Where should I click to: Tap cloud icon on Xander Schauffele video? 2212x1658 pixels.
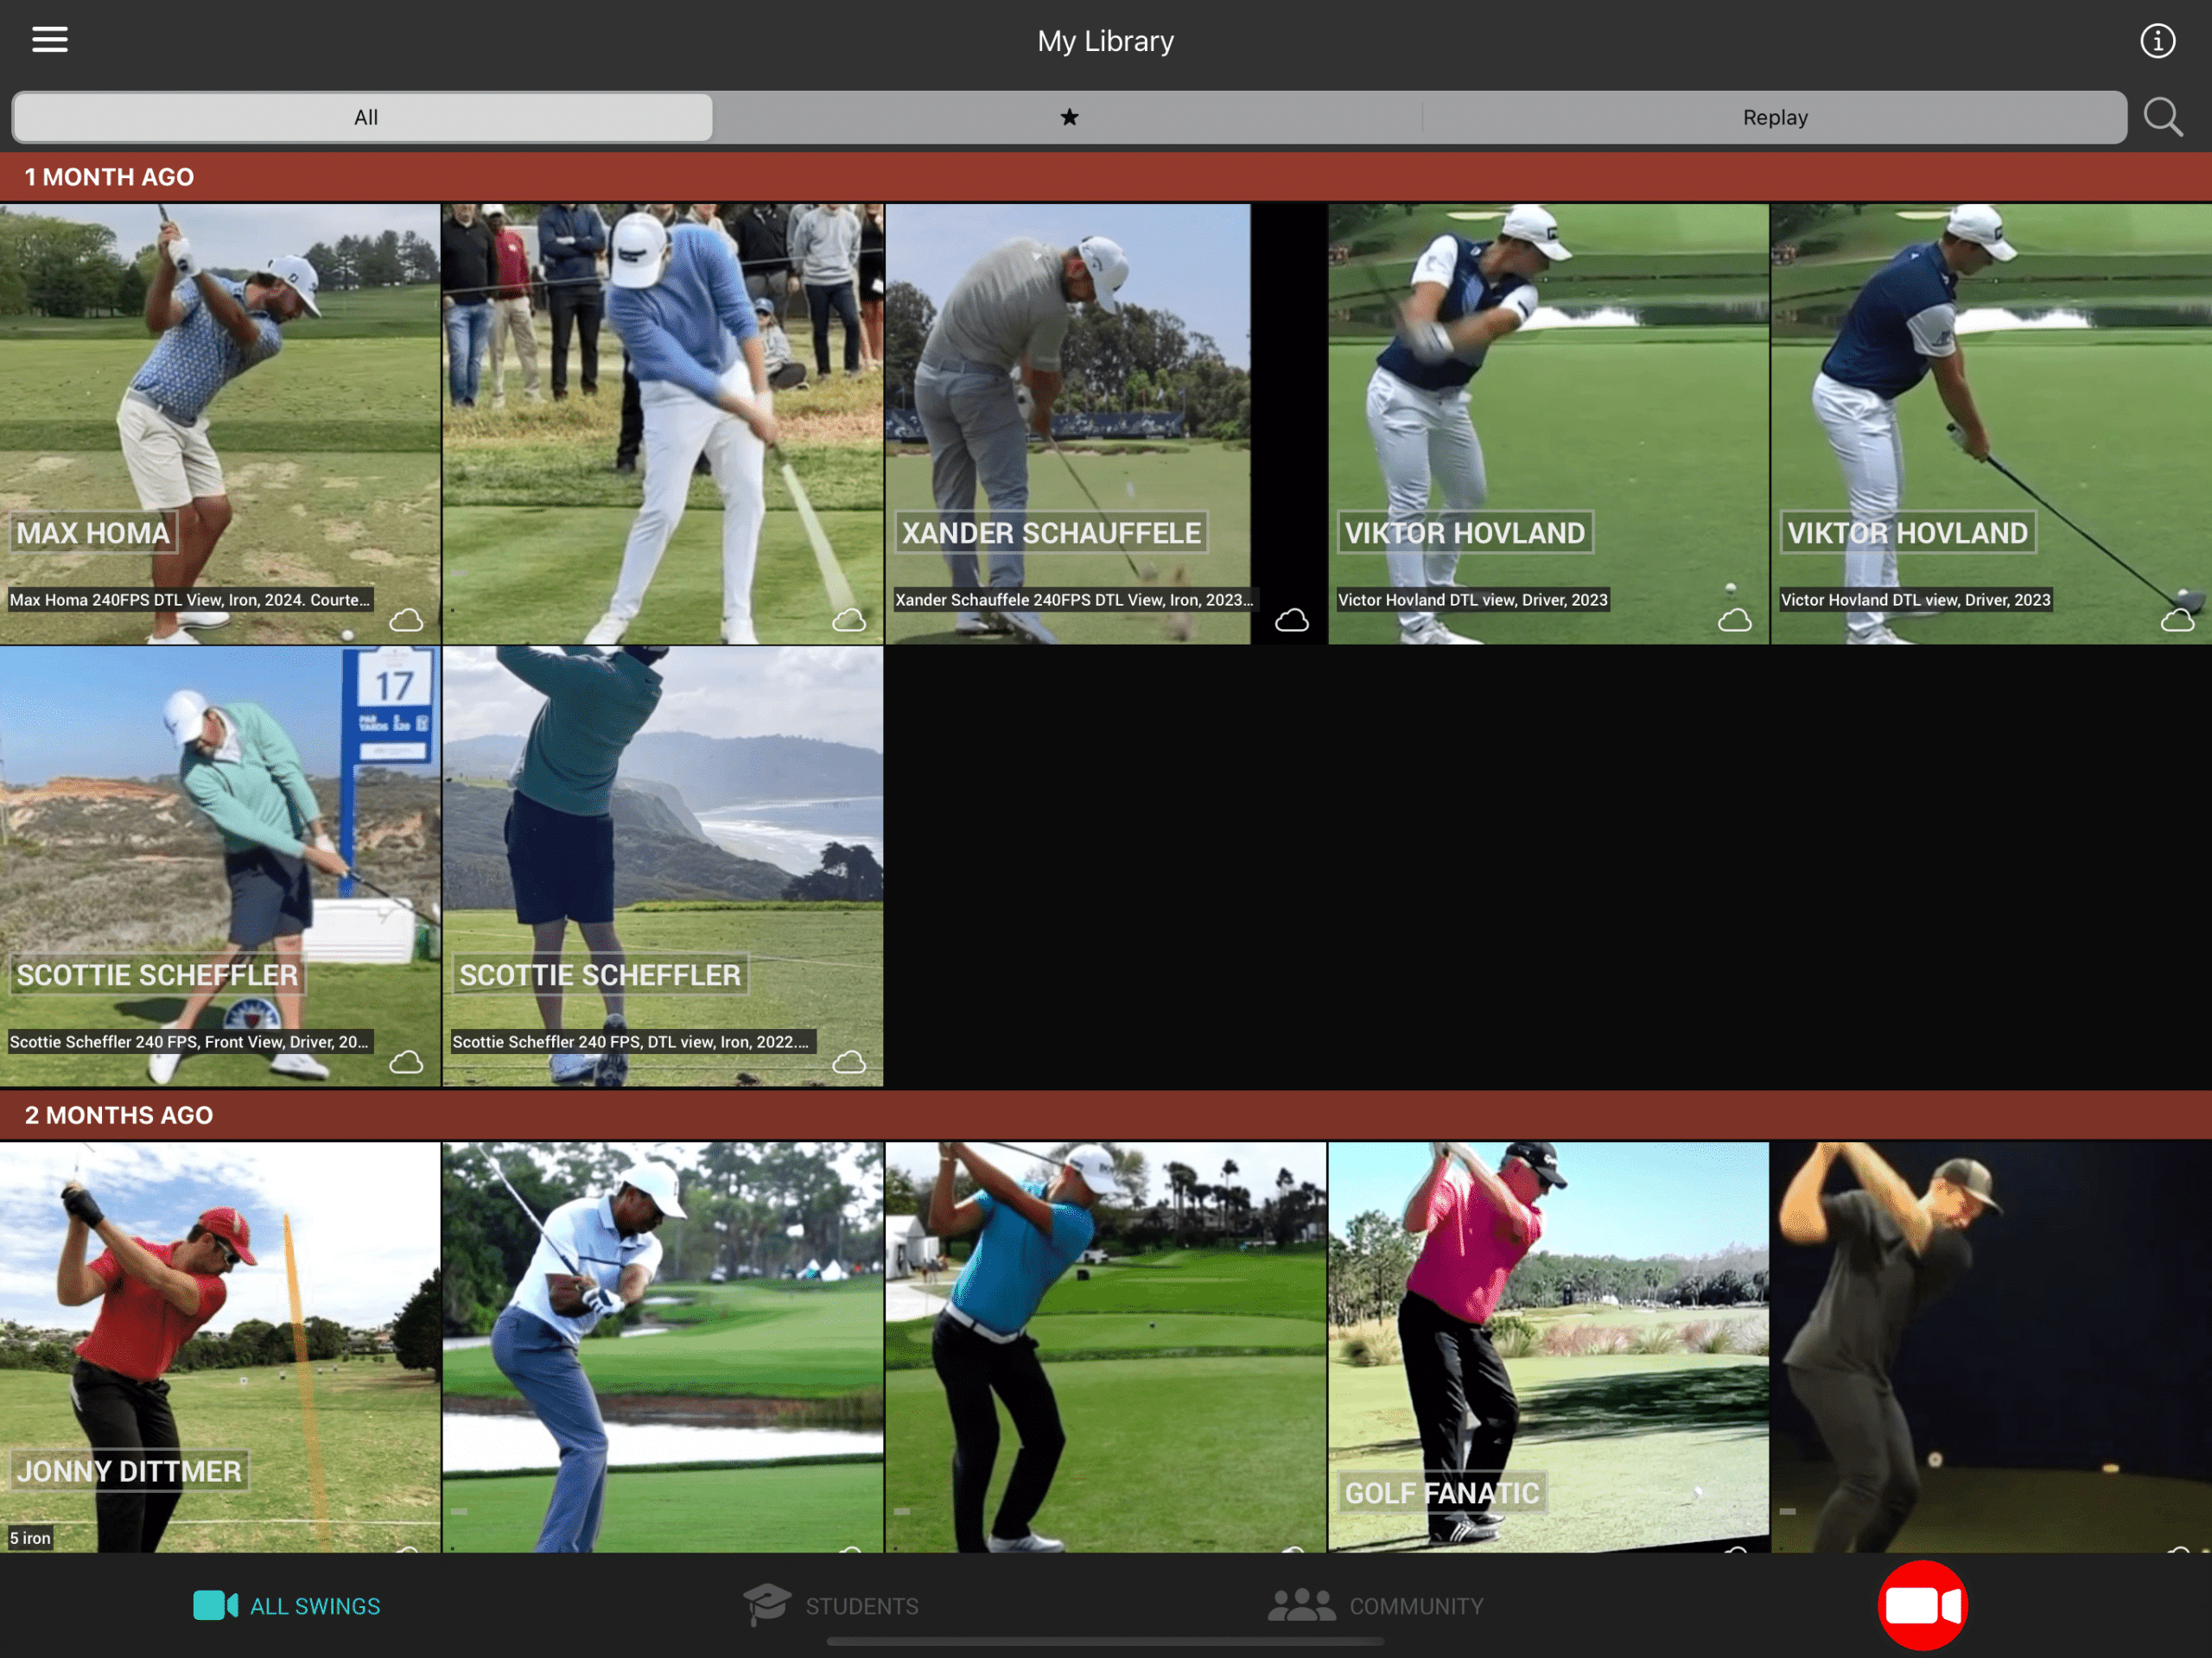[x=1292, y=620]
